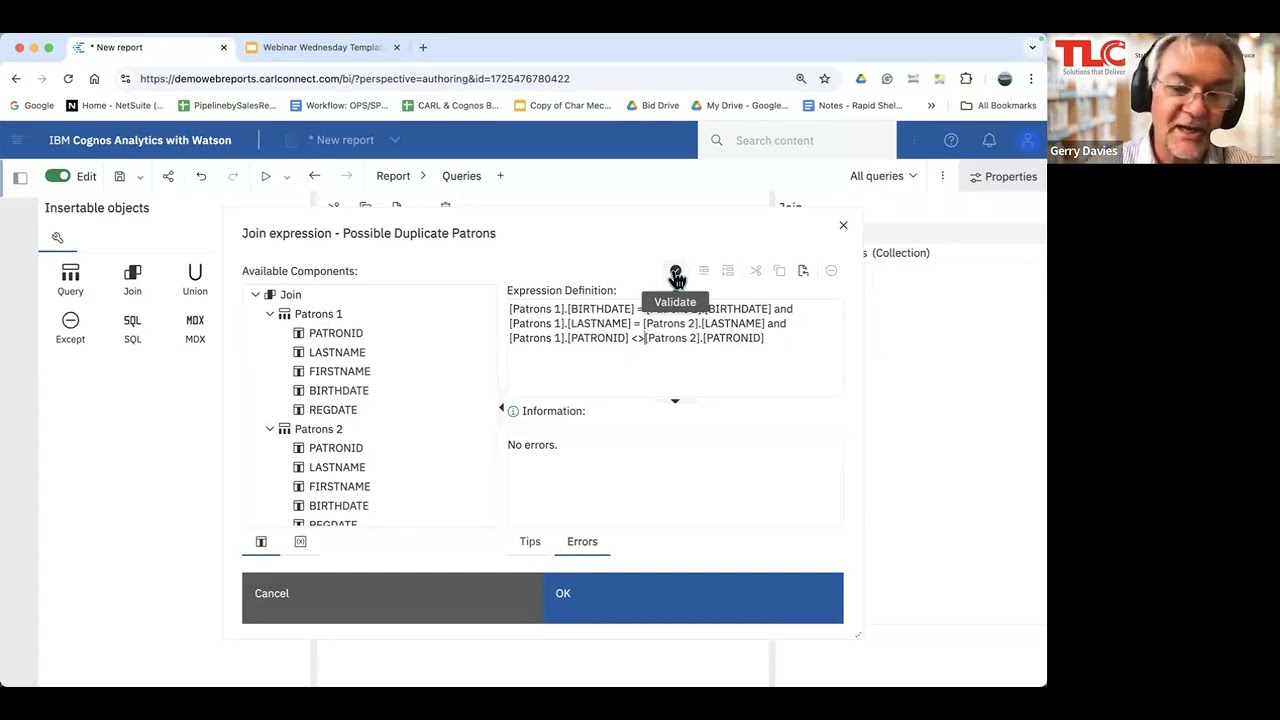Bookmark this page with the star
The height and width of the screenshot is (720, 1280).
pos(825,78)
